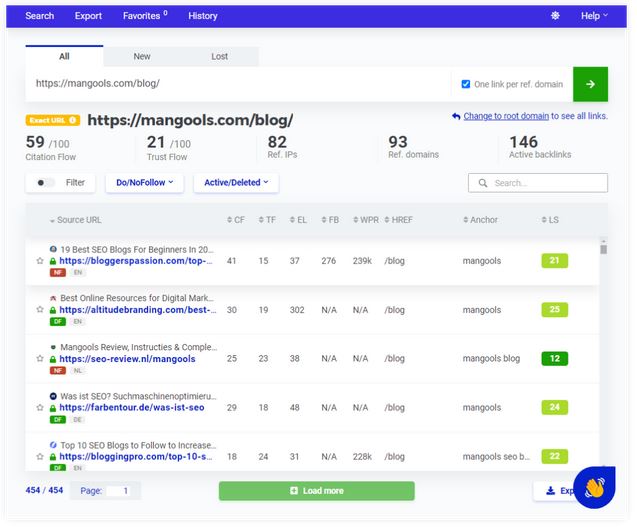Open the Export menu item
This screenshot has width=637, height=528.
(88, 16)
